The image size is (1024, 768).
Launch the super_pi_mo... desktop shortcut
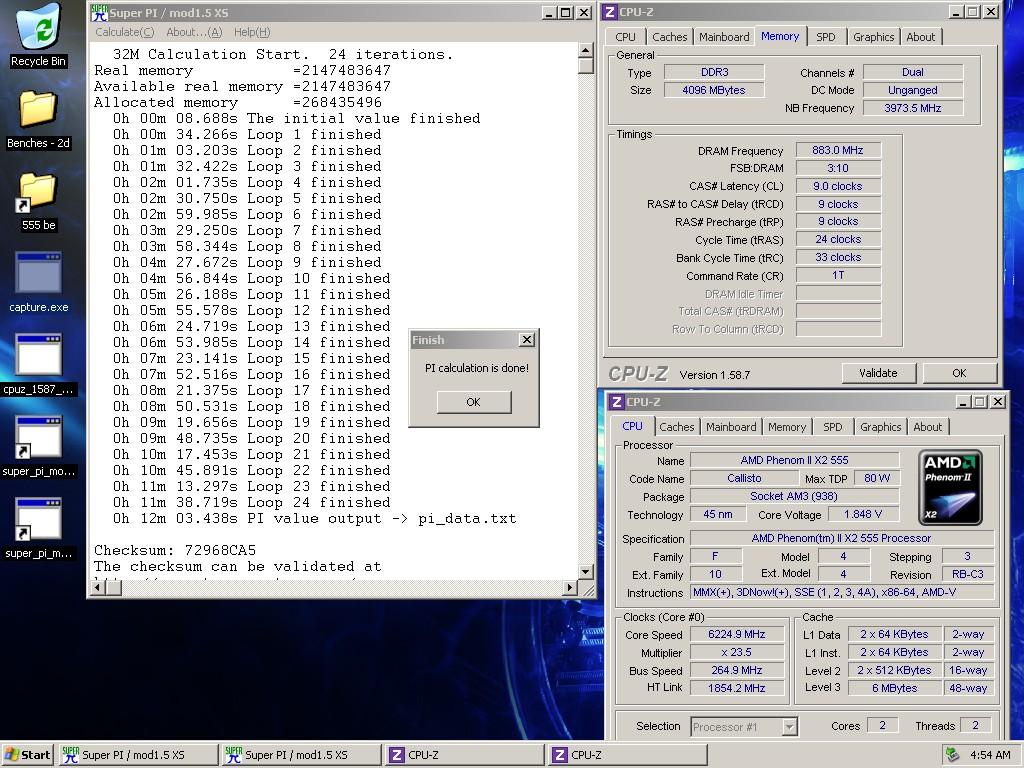pyautogui.click(x=38, y=447)
